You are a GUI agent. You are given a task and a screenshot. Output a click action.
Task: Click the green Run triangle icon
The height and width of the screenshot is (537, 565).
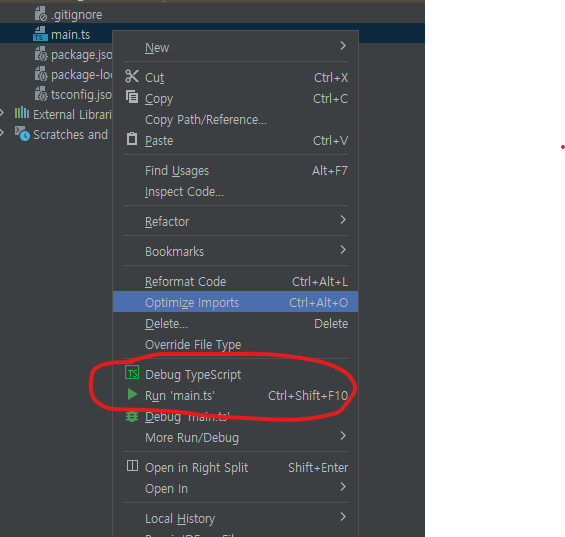[x=132, y=394]
